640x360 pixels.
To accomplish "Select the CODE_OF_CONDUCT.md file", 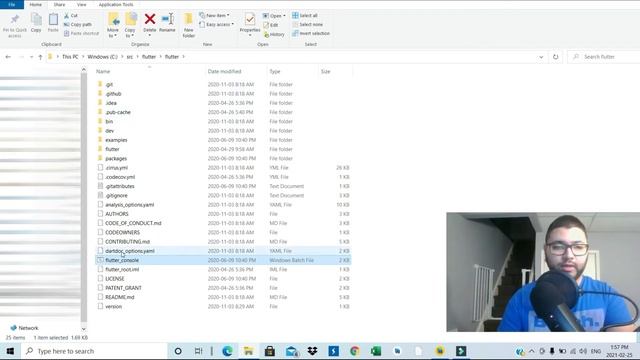I will point(133,223).
